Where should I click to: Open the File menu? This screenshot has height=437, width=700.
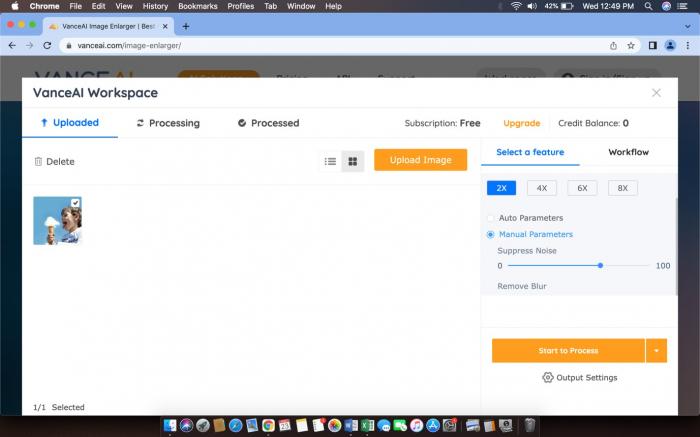[x=75, y=6]
